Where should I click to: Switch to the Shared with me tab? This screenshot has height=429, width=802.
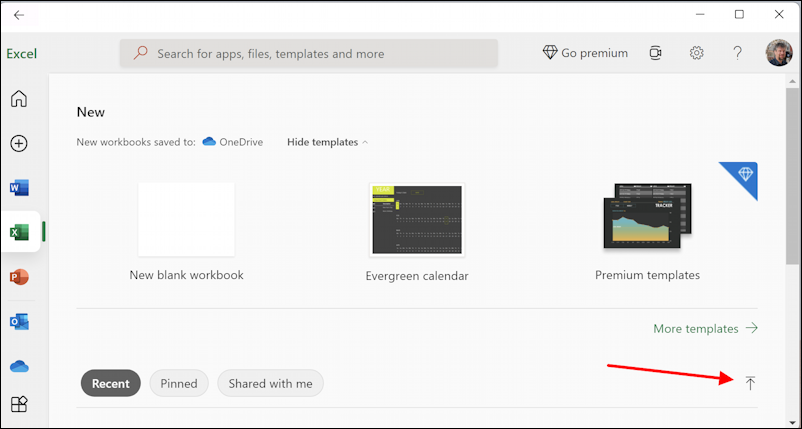271,383
